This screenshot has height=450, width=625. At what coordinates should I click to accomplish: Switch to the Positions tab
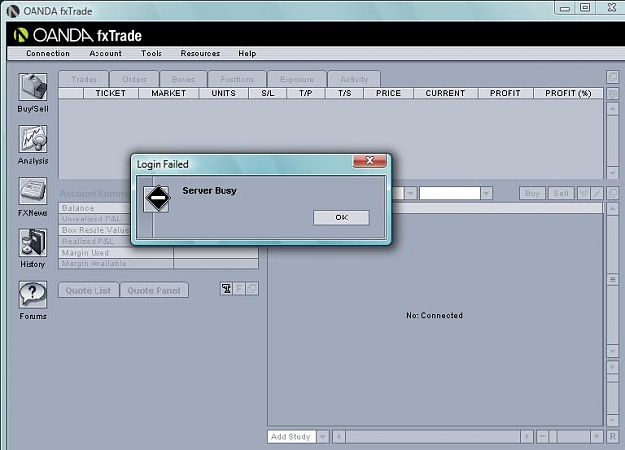point(237,79)
